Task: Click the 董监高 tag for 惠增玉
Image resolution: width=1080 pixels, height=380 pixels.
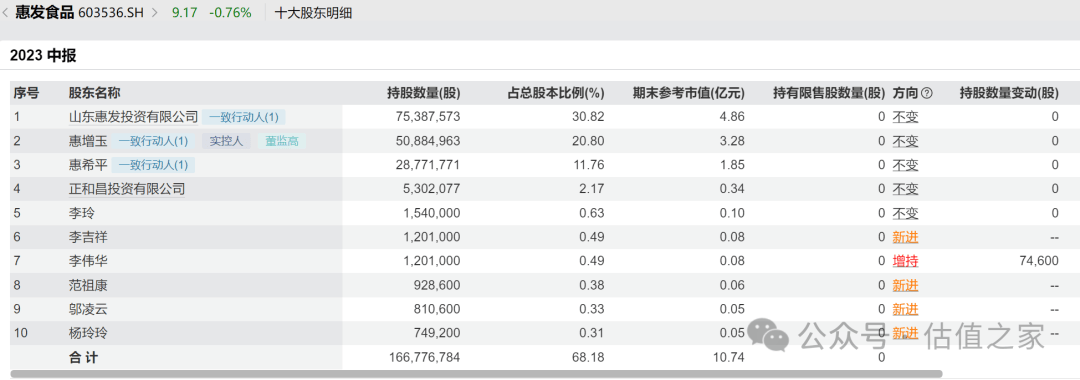Action: pyautogui.click(x=282, y=141)
